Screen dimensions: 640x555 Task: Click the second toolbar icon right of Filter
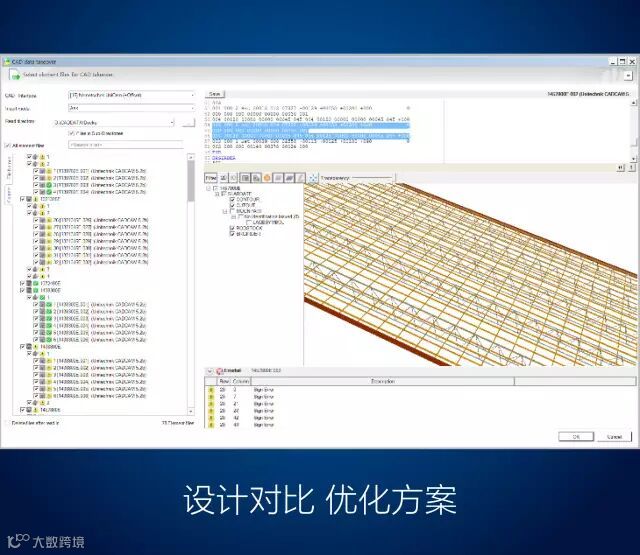tap(233, 178)
